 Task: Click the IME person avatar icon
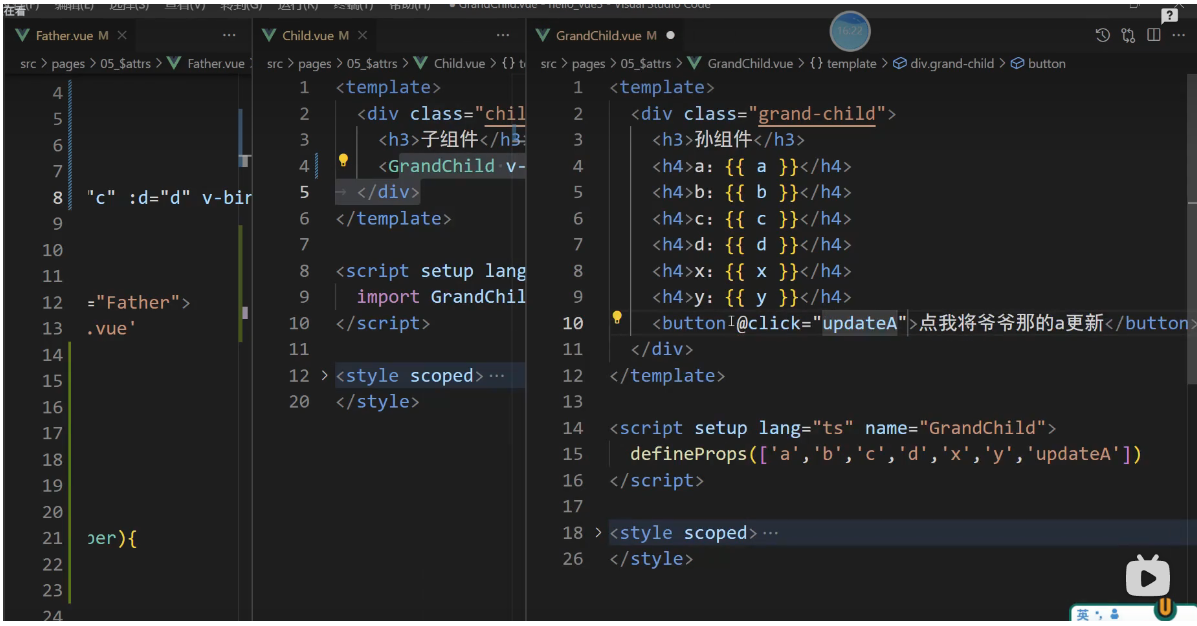(1115, 615)
